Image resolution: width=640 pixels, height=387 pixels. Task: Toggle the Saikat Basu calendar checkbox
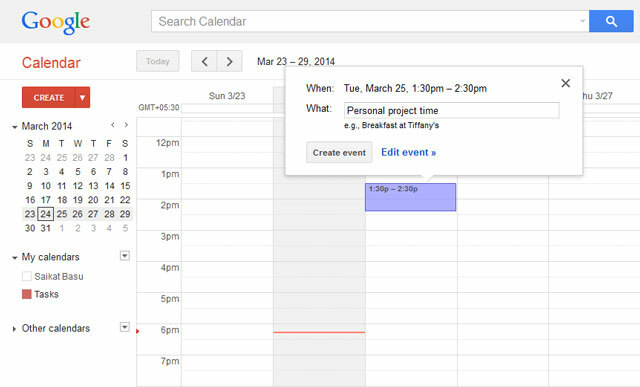point(27,276)
